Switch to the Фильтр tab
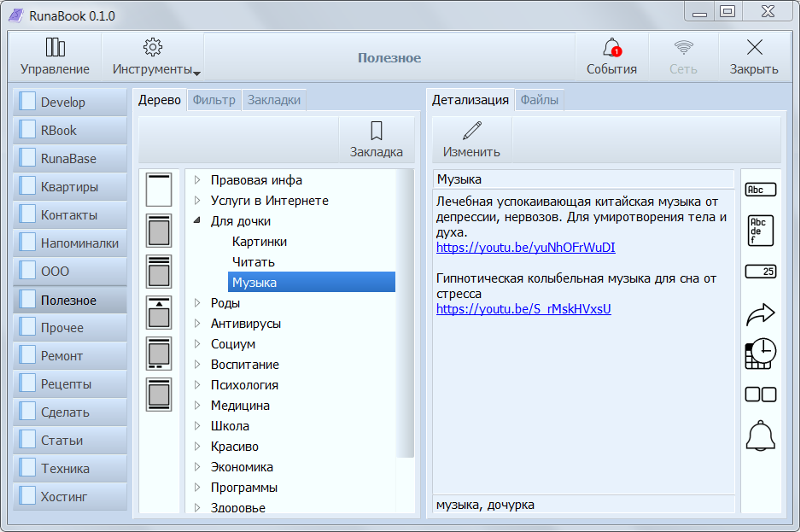 214,100
